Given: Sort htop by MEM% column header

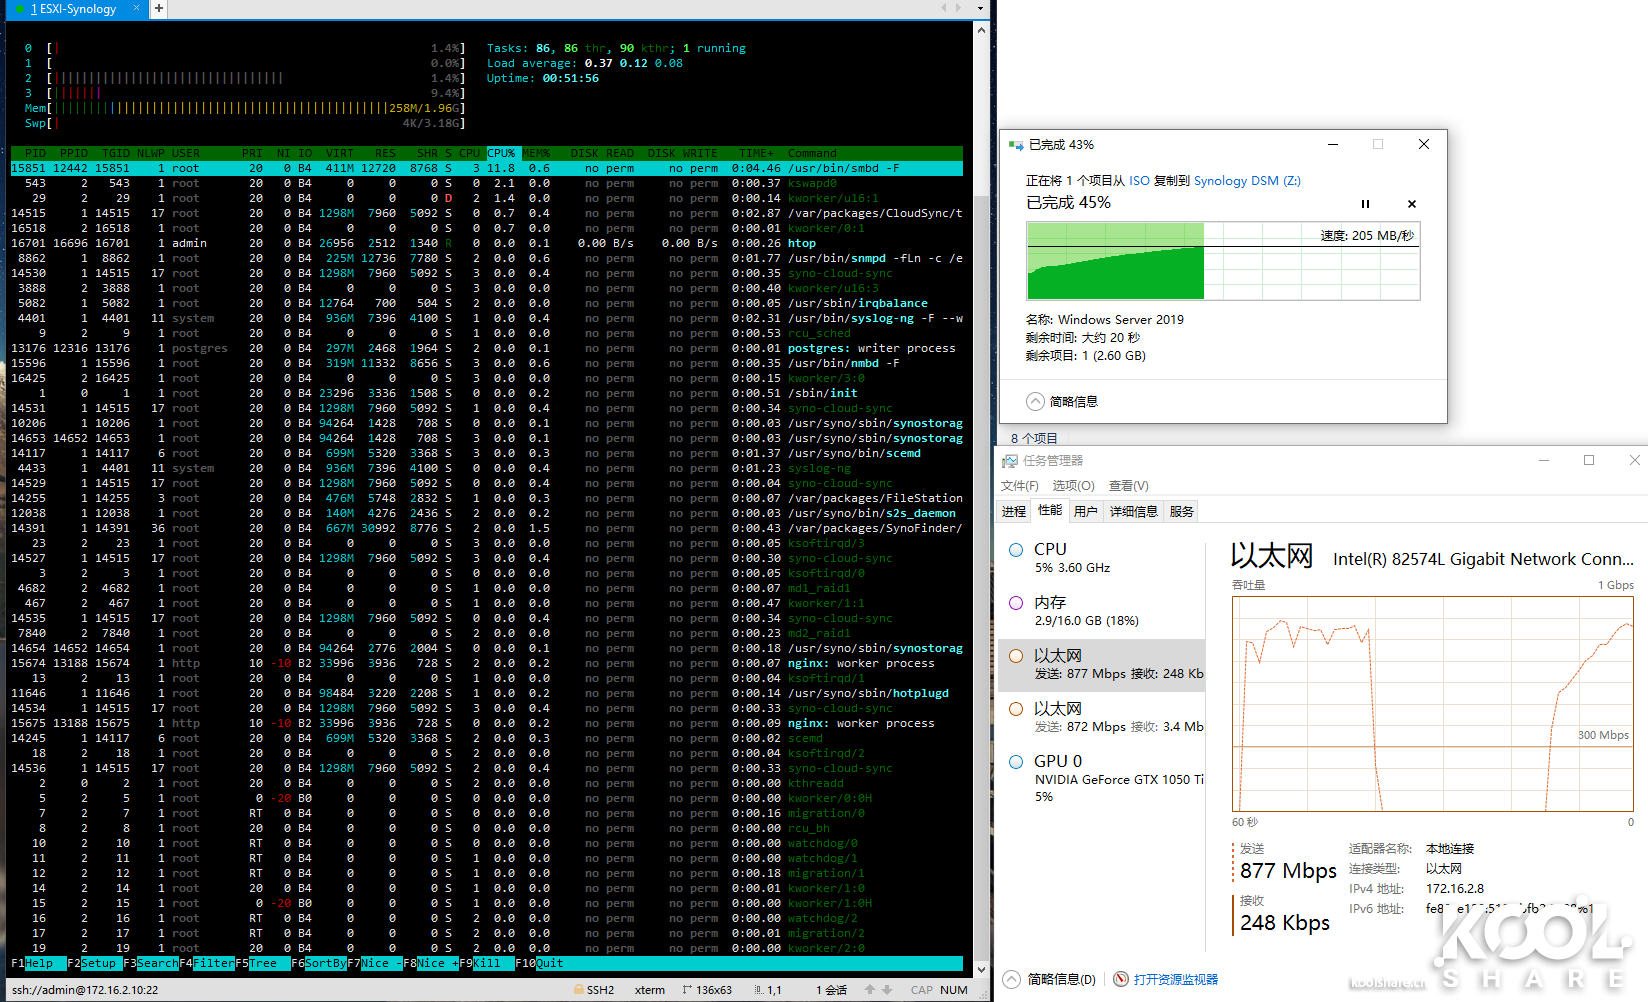Looking at the screenshot, I should tap(536, 153).
